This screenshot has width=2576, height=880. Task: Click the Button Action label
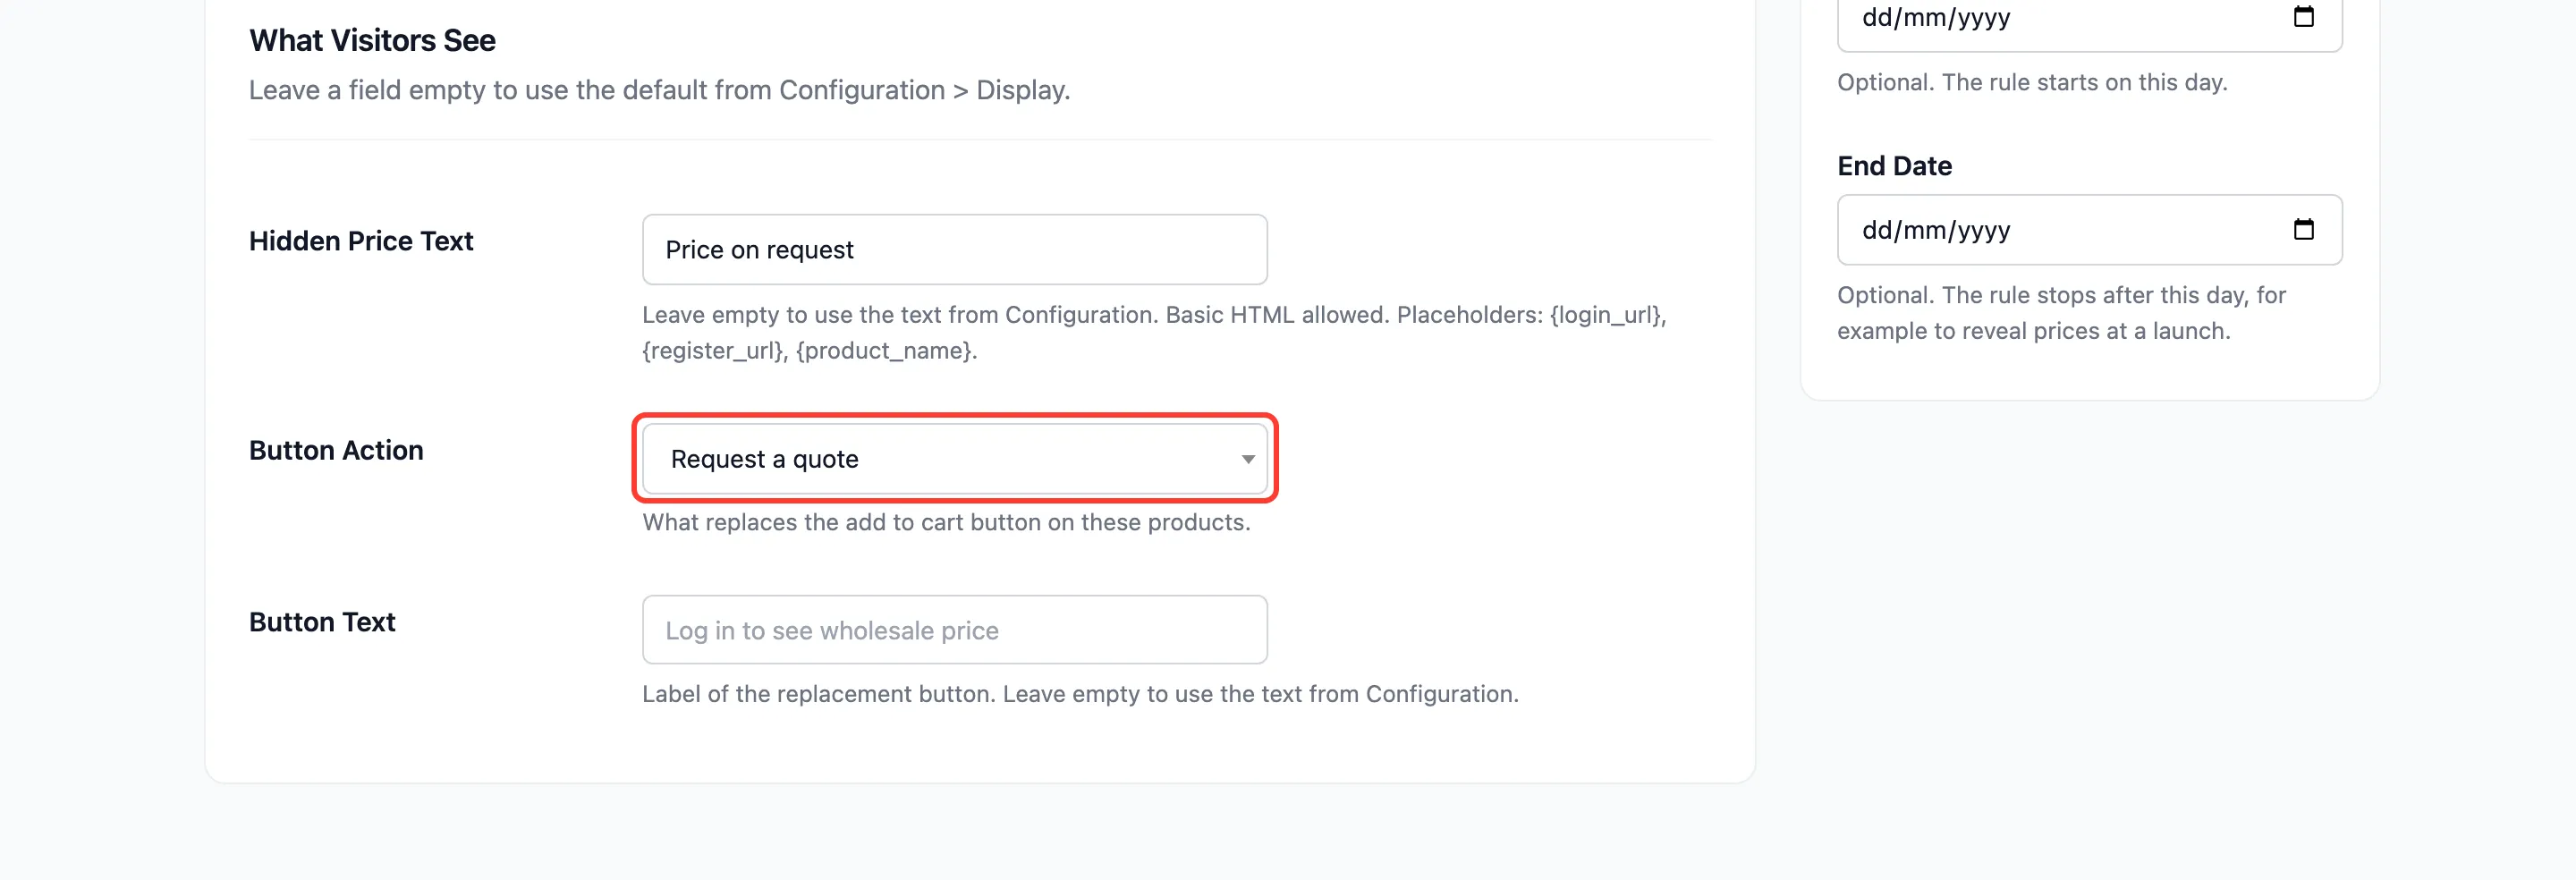336,450
